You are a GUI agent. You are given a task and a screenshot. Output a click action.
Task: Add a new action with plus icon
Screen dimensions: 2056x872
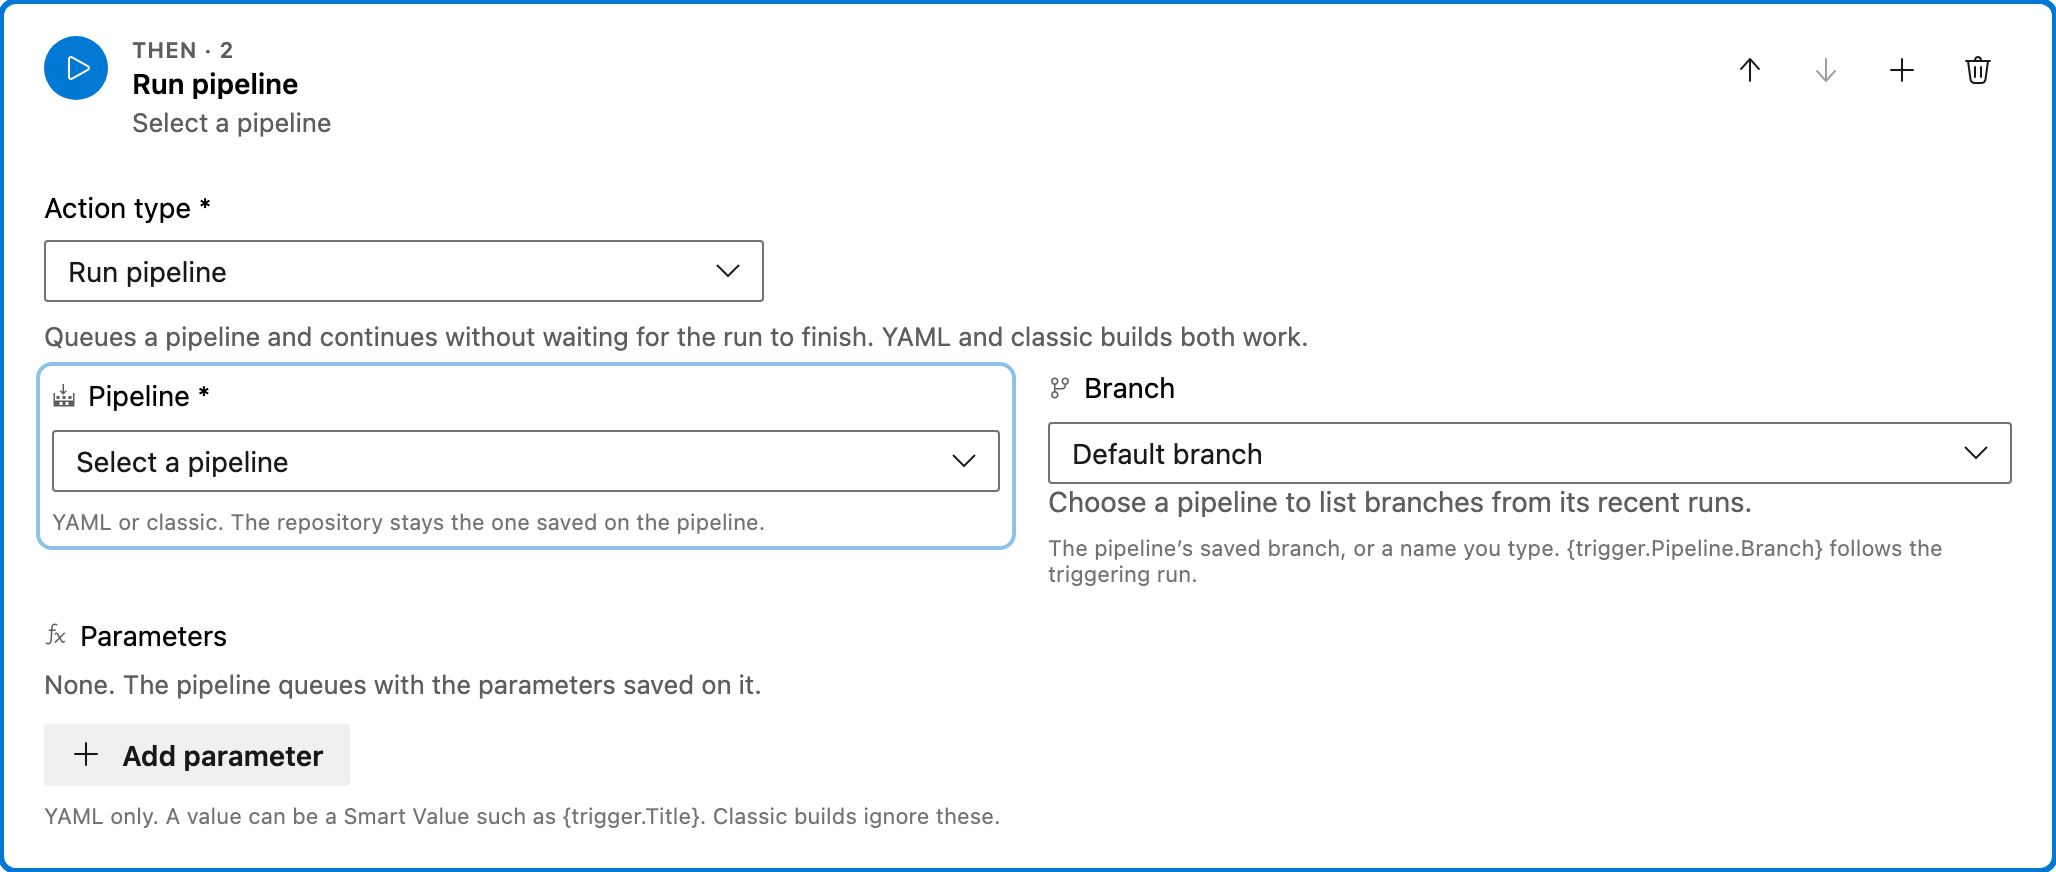tap(1902, 70)
